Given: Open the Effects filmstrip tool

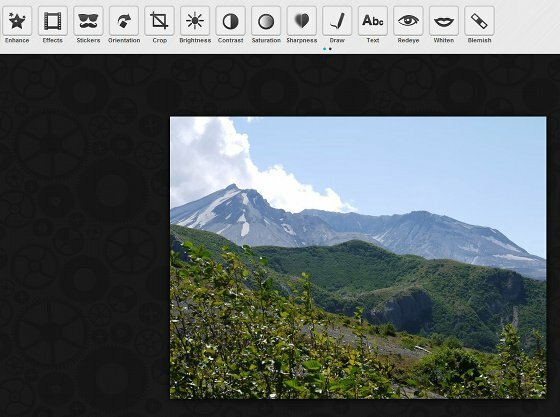Looking at the screenshot, I should pos(52,21).
